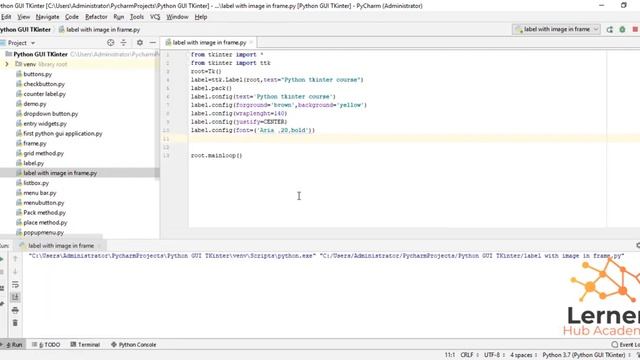Click the trash clear-all icon in Run panel
This screenshot has width=640, height=360.
click(x=15, y=323)
